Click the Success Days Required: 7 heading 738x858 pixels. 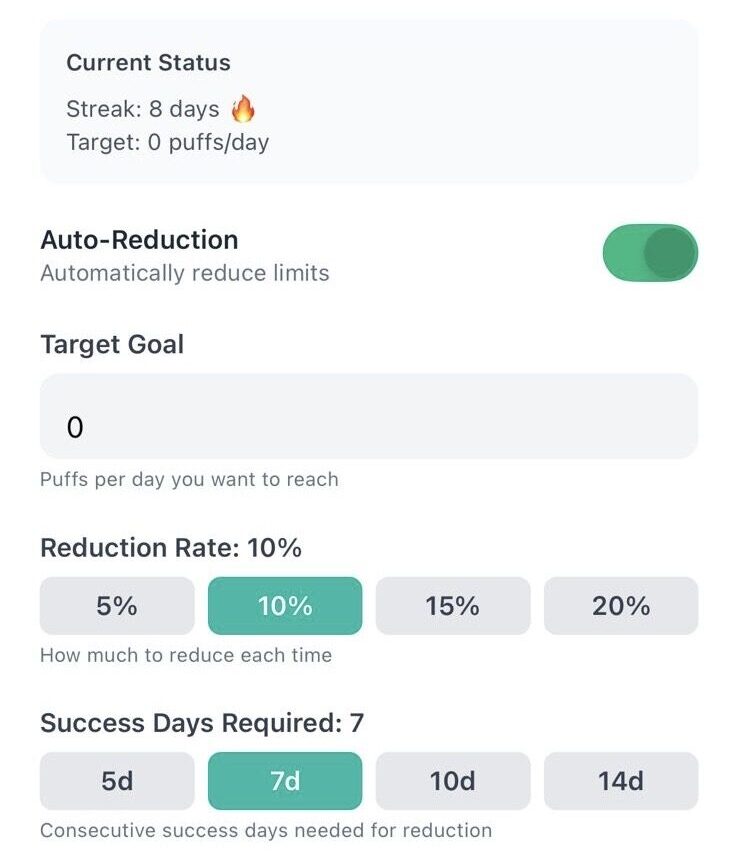click(202, 722)
